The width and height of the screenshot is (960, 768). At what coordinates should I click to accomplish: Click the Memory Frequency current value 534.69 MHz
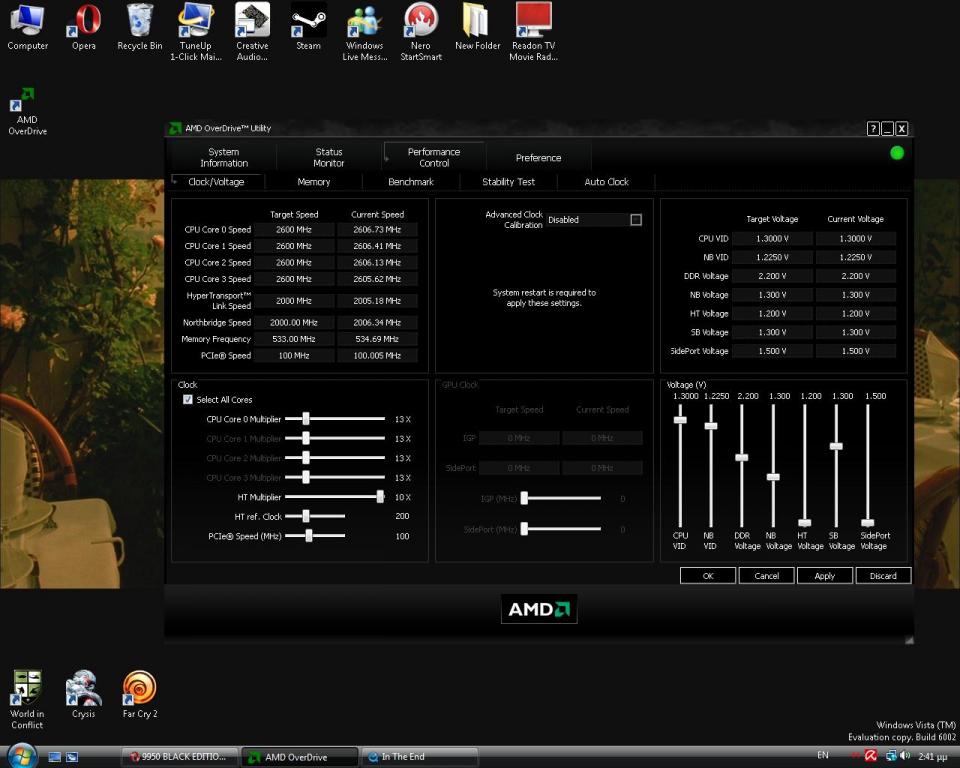(377, 339)
